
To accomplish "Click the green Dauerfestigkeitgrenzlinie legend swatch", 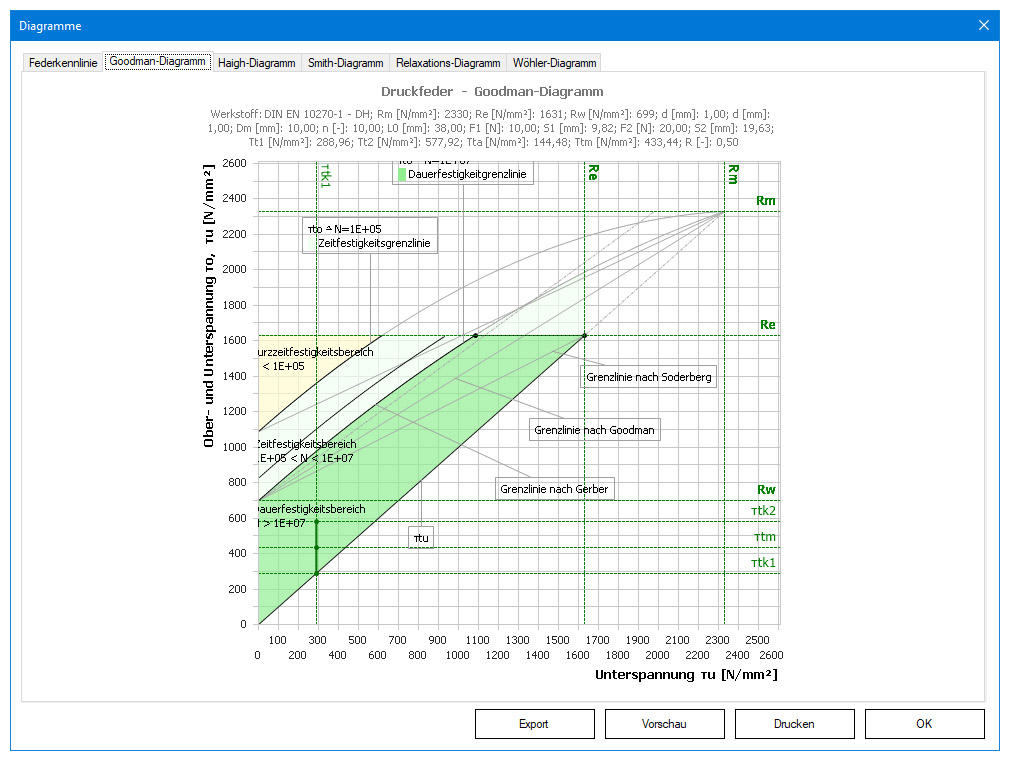I will click(x=402, y=174).
